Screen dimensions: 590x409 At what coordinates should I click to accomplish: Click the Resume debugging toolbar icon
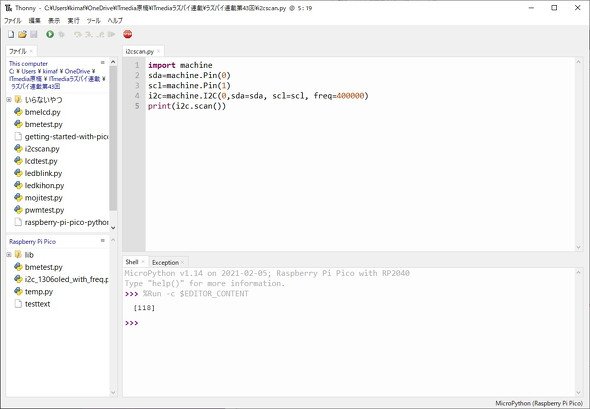pyautogui.click(x=111, y=35)
